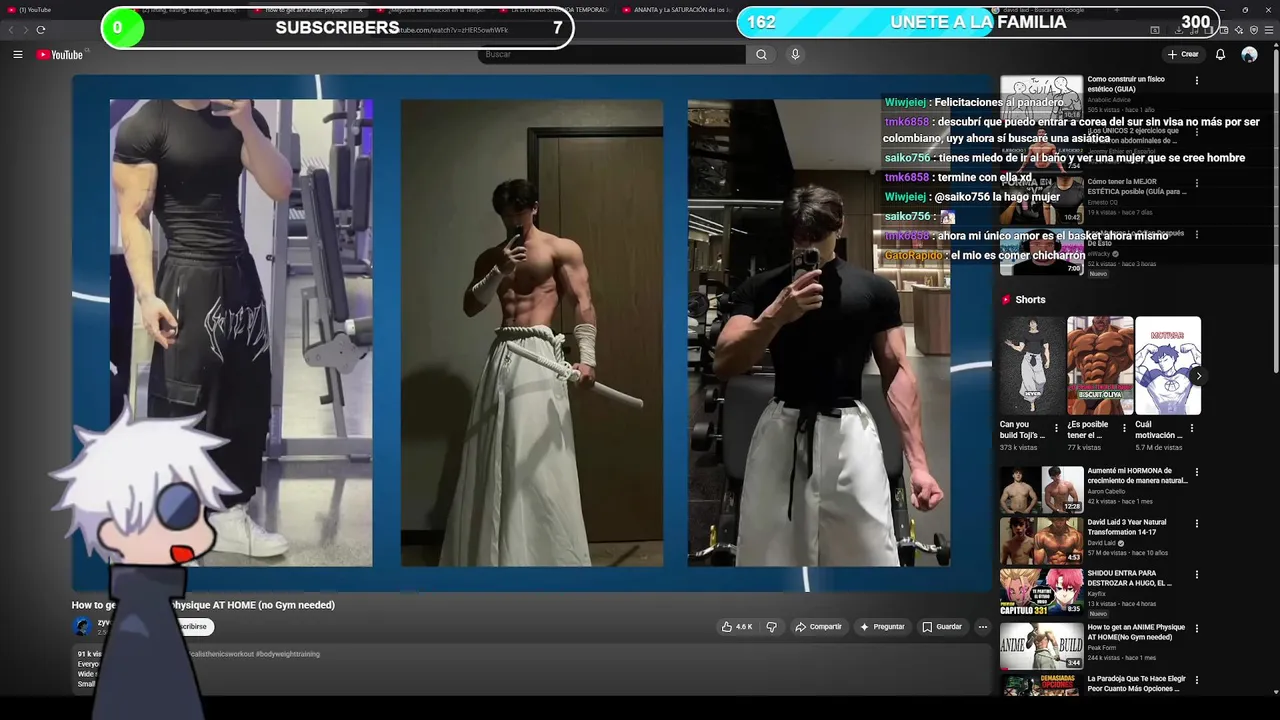Open the notifications bell
The width and height of the screenshot is (1280, 720).
[1220, 54]
